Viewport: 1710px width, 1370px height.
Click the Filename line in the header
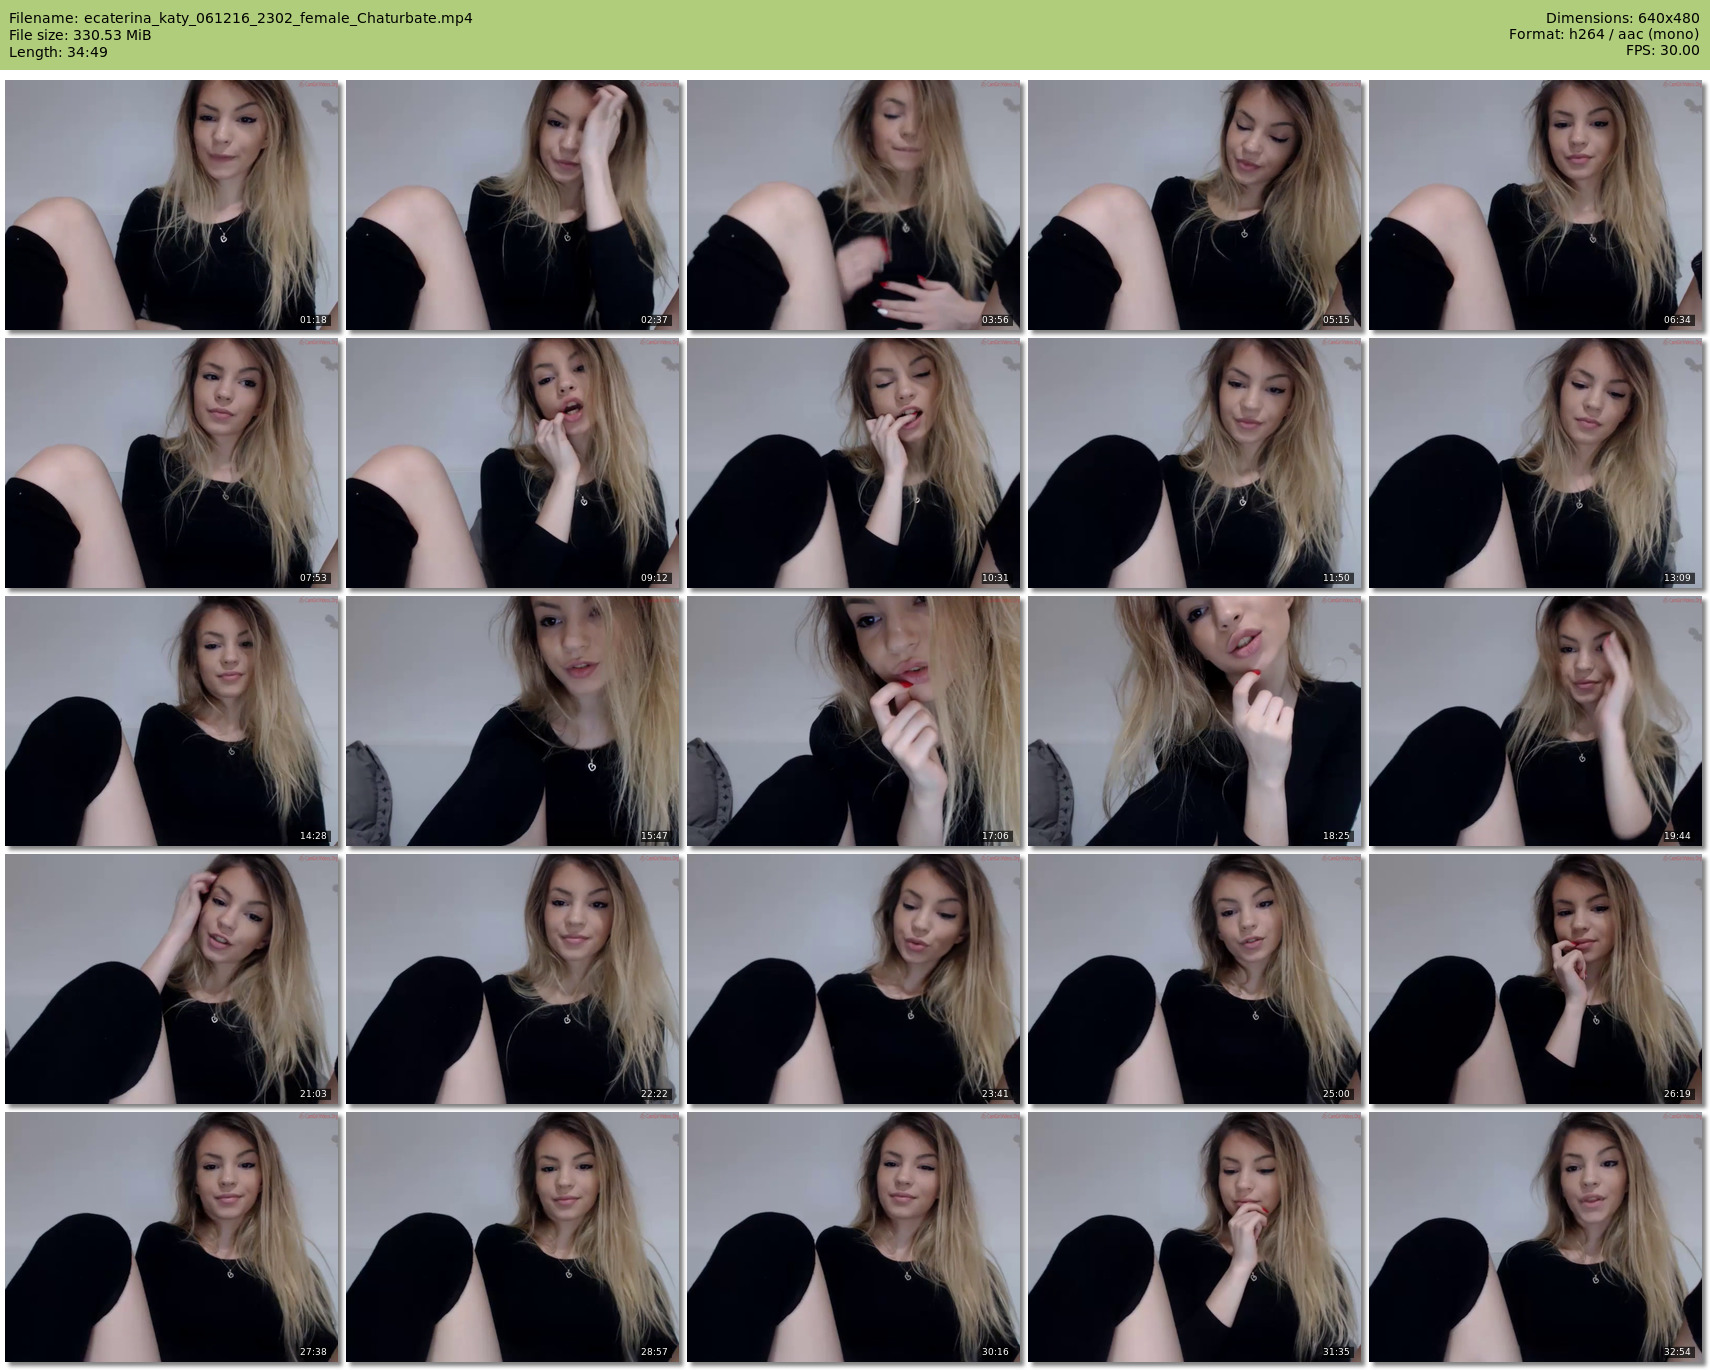point(240,18)
